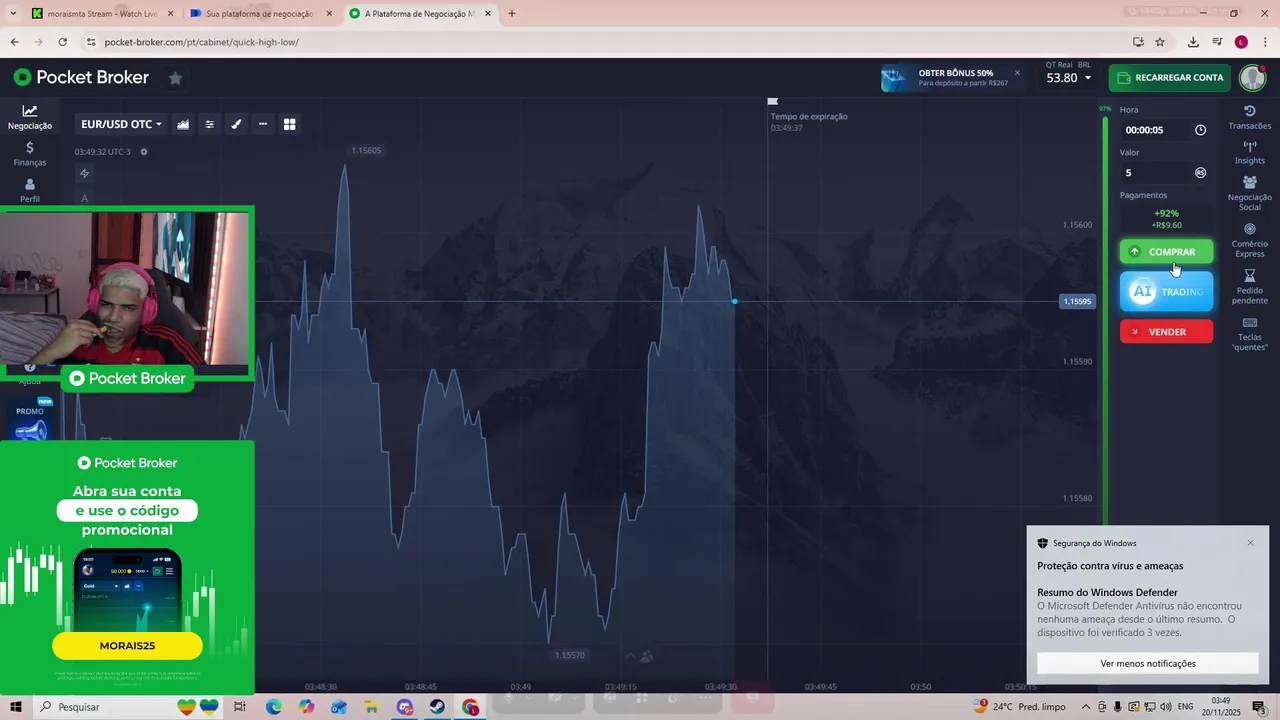The image size is (1280, 720).
Task: Reload the page in Chrome
Action: pyautogui.click(x=62, y=42)
